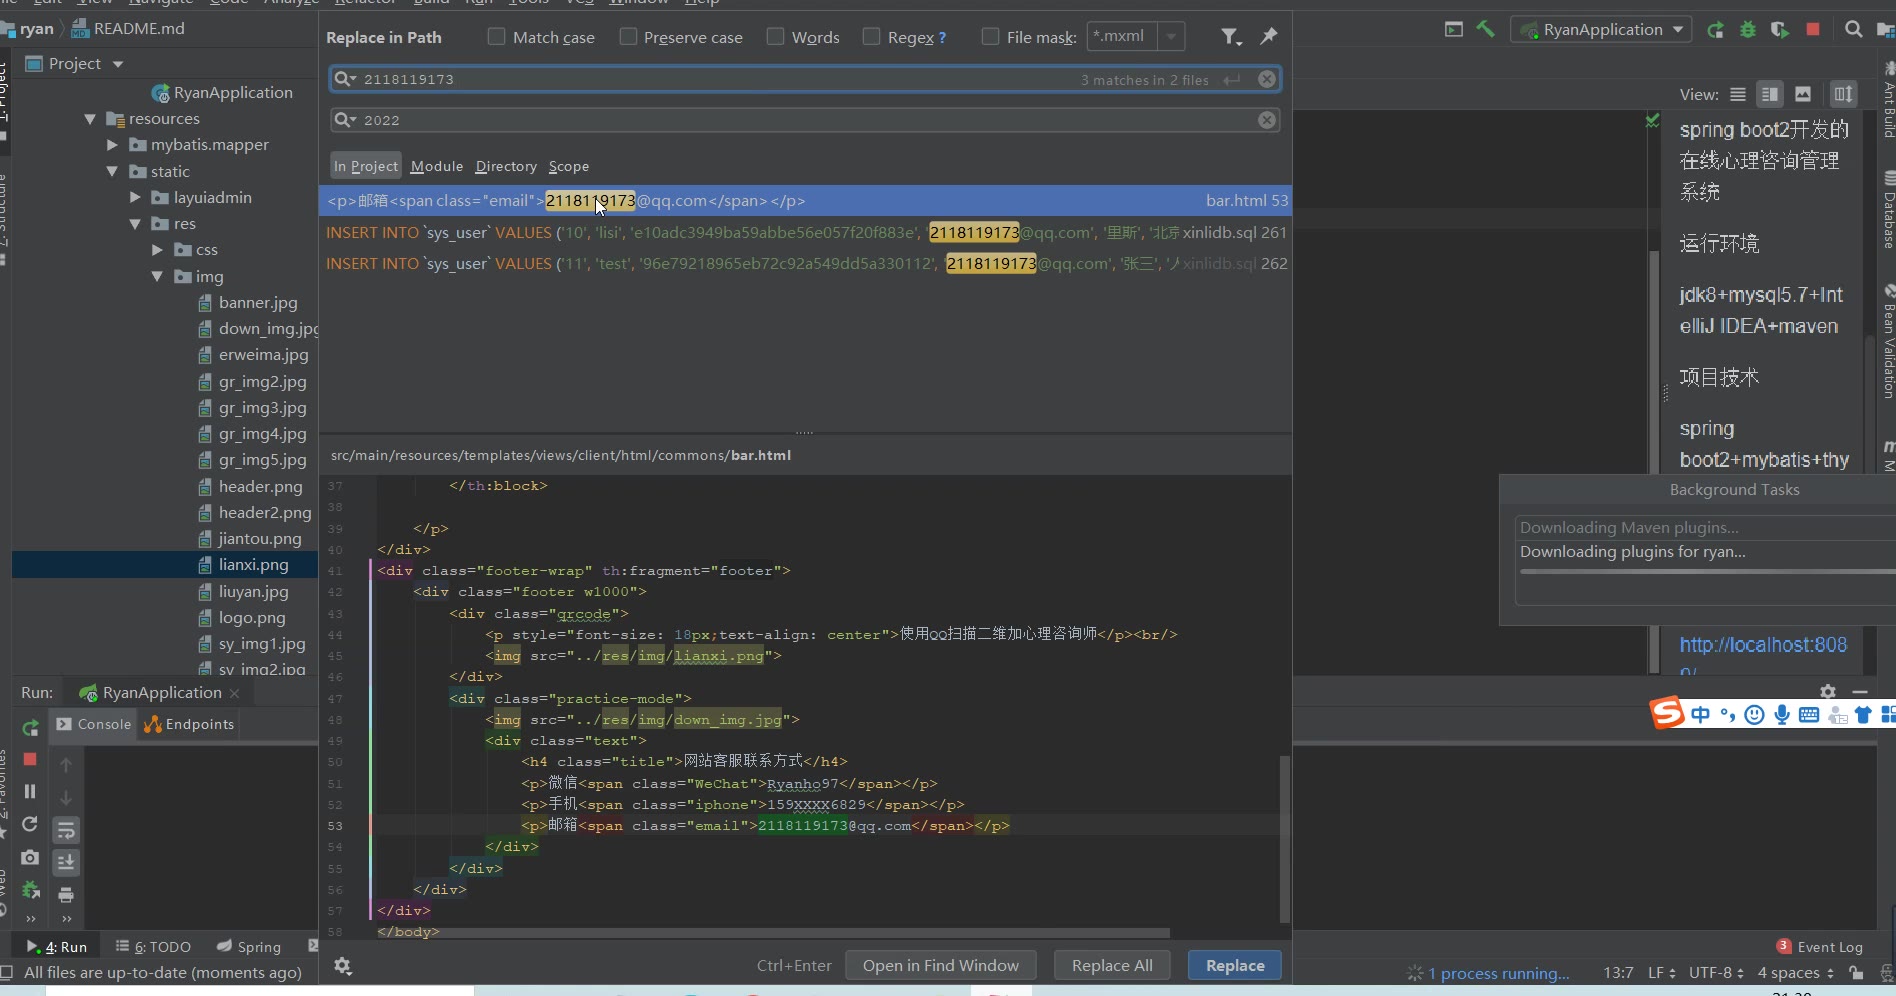The image size is (1896, 996).
Task: Collapse the static folder in tree
Action: coord(112,172)
